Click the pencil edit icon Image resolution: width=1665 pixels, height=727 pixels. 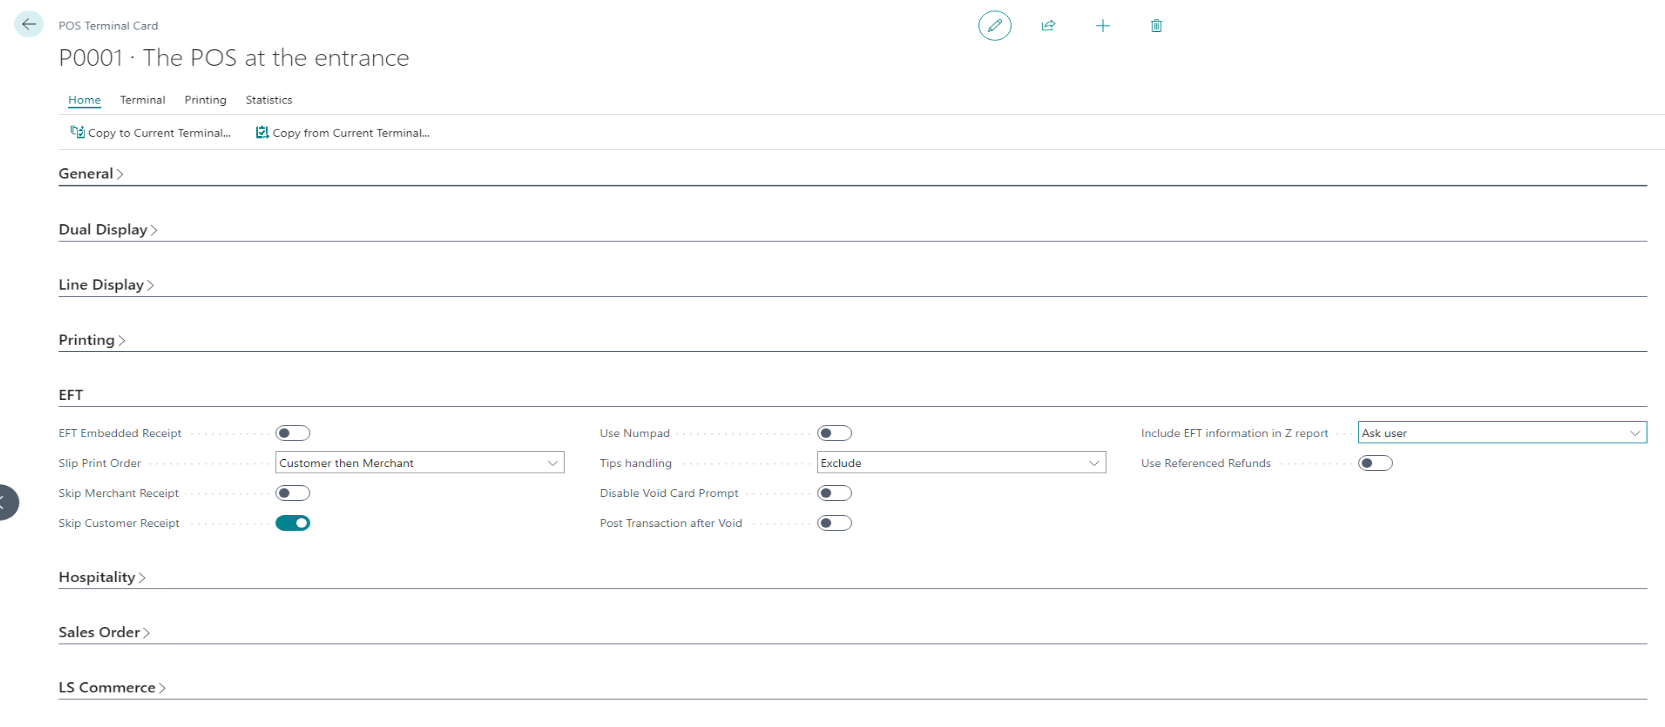(994, 26)
